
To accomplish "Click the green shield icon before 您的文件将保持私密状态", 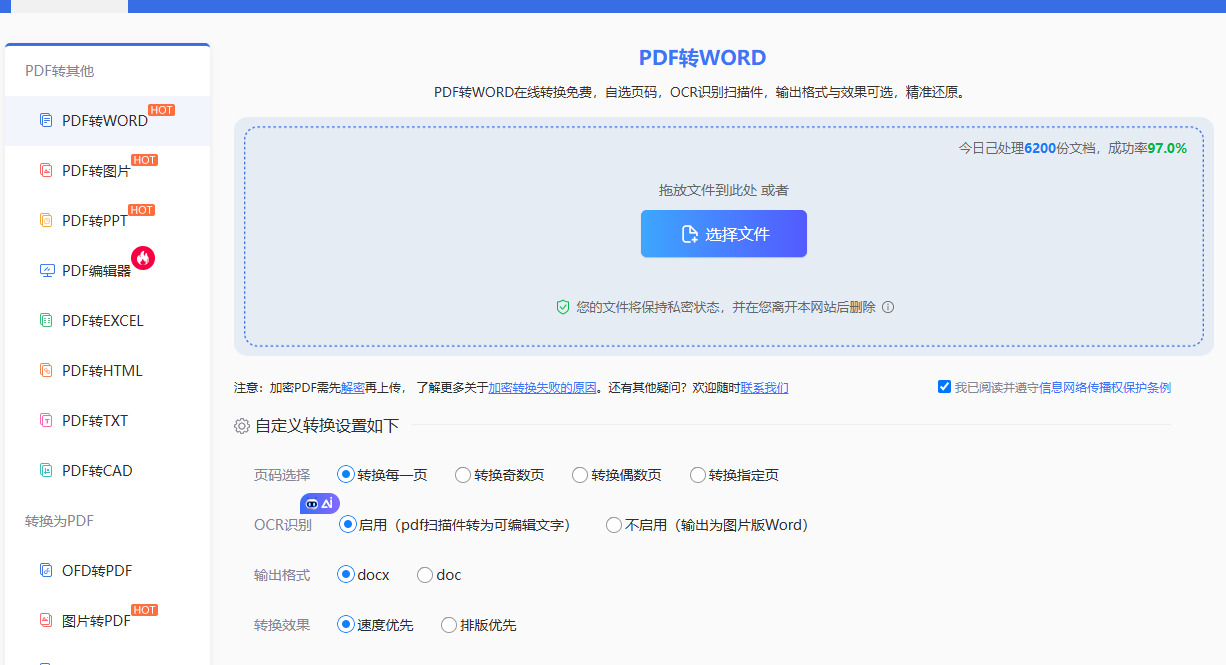I will (563, 308).
